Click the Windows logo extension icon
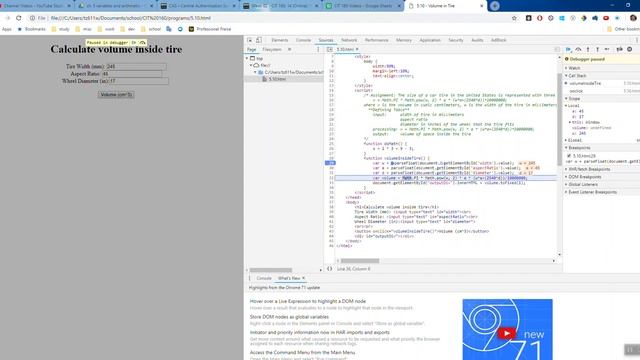Screen dimensions: 640x360 [x=562, y=18]
